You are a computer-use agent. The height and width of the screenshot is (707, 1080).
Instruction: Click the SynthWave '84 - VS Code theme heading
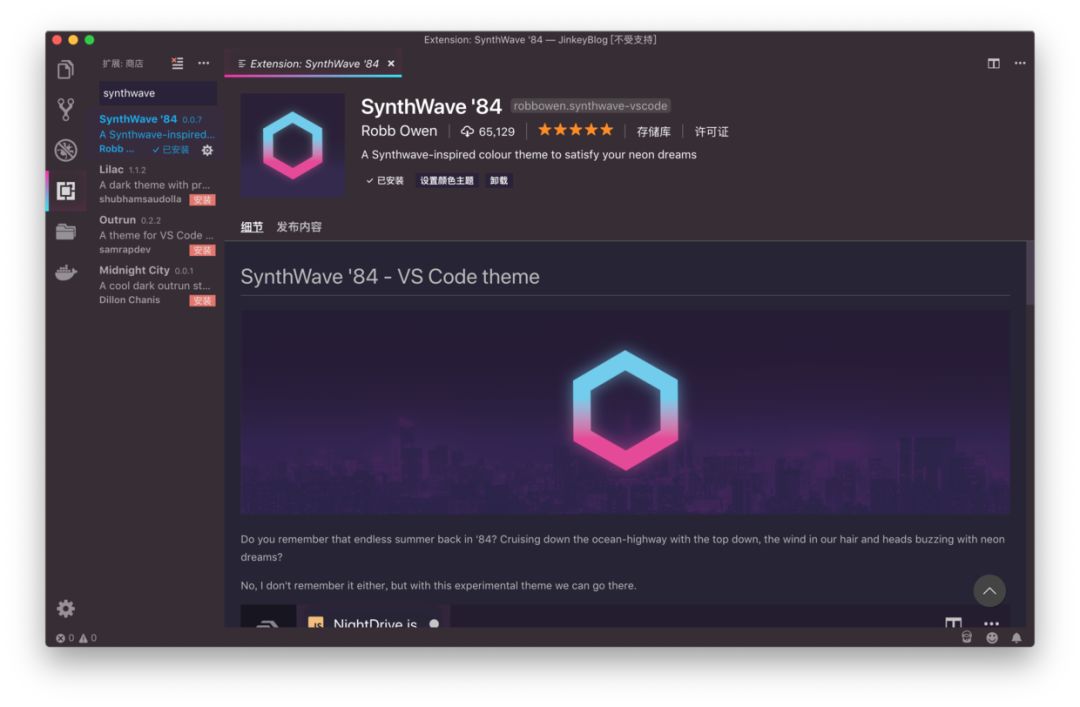coord(390,276)
